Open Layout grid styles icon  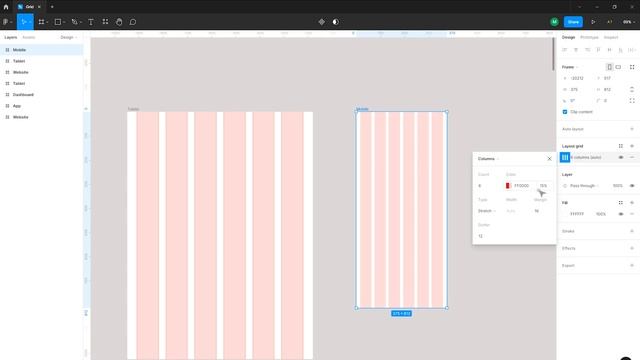tap(620, 146)
